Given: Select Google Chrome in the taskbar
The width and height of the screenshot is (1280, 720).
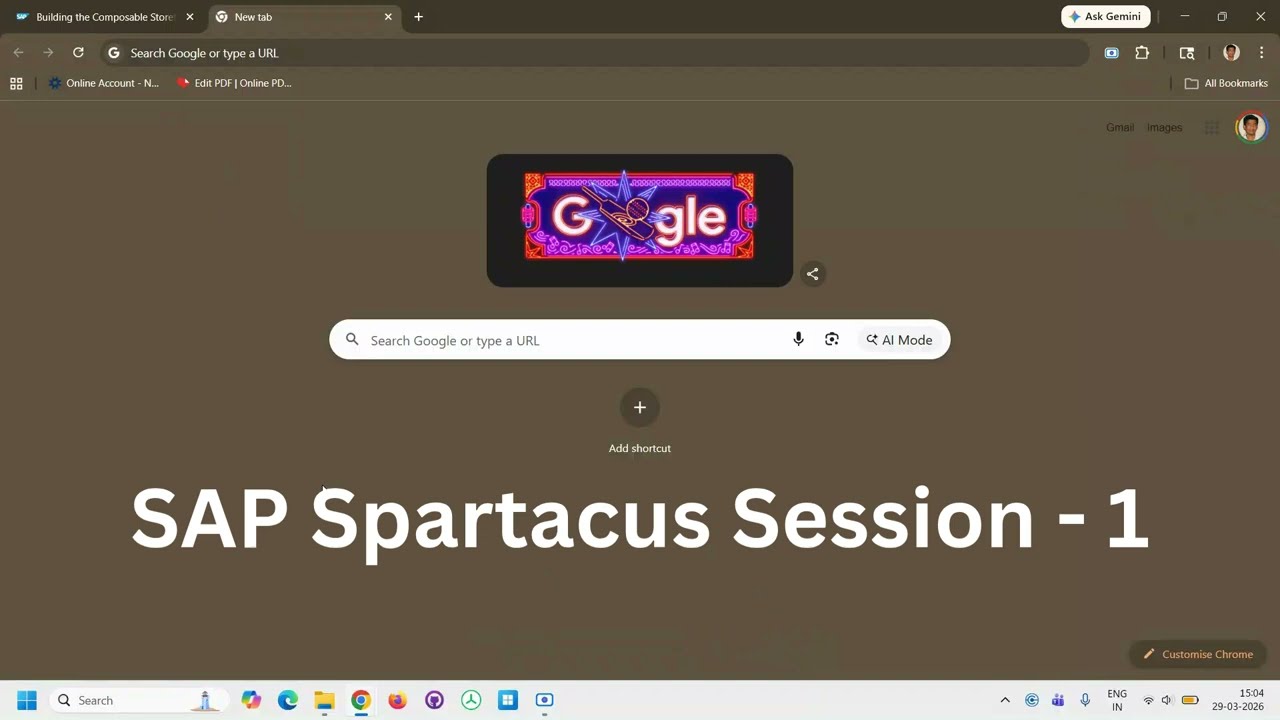Looking at the screenshot, I should 361,700.
